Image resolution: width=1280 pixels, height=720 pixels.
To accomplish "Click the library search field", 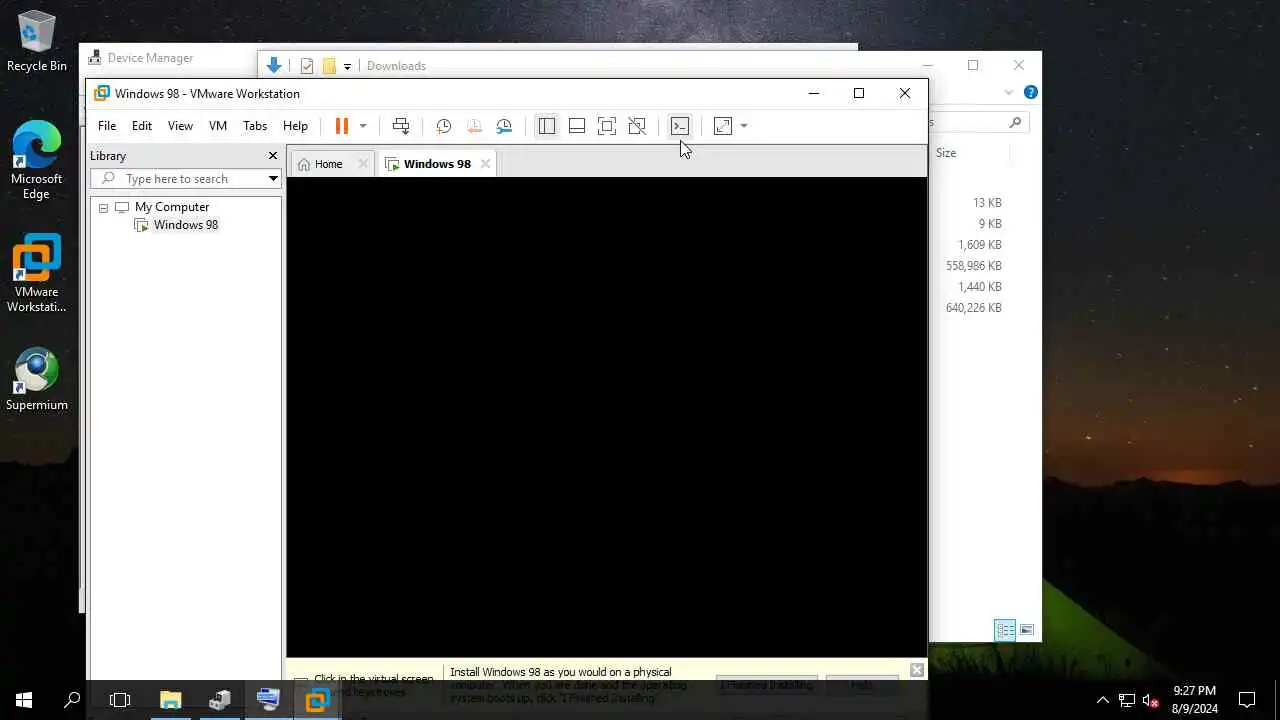I will pos(185,179).
